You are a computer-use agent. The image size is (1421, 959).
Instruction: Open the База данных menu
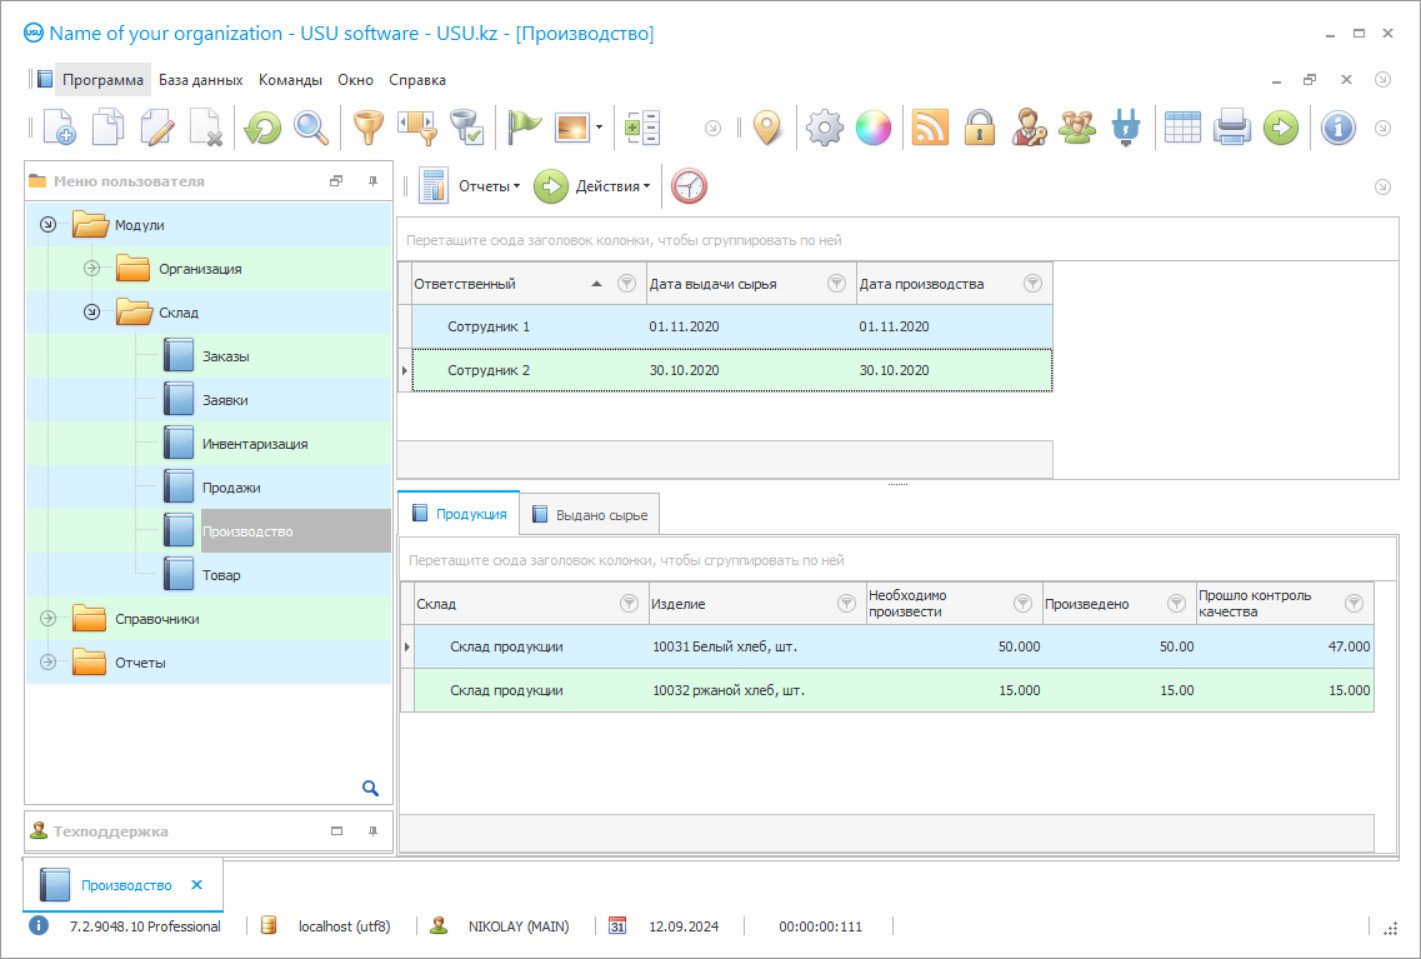coord(200,80)
